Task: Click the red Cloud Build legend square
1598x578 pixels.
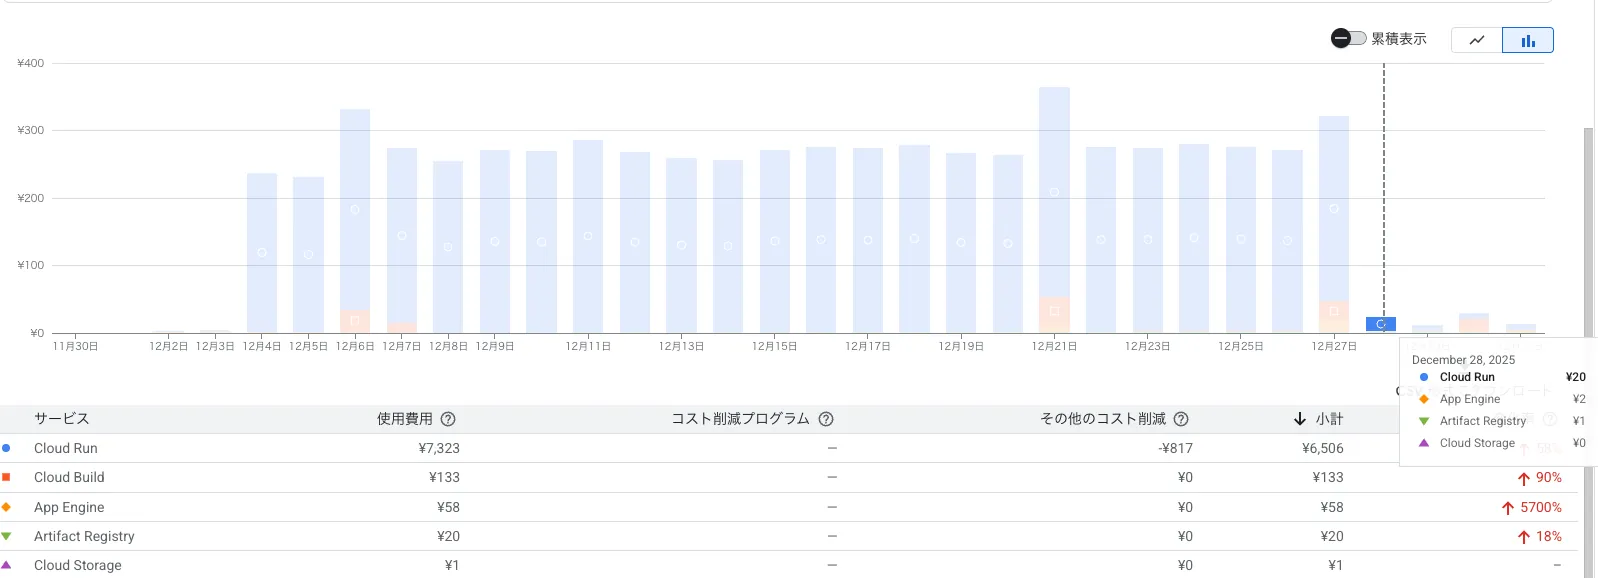Action: point(6,477)
